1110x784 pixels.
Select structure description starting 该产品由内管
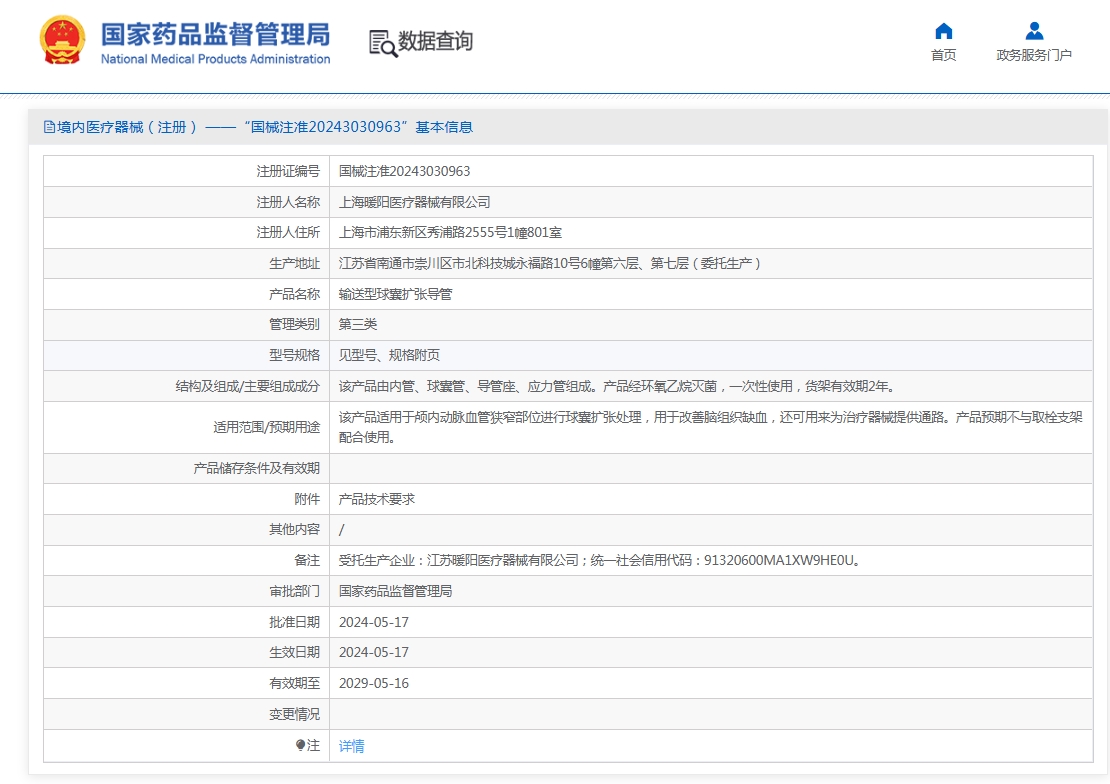coord(617,387)
